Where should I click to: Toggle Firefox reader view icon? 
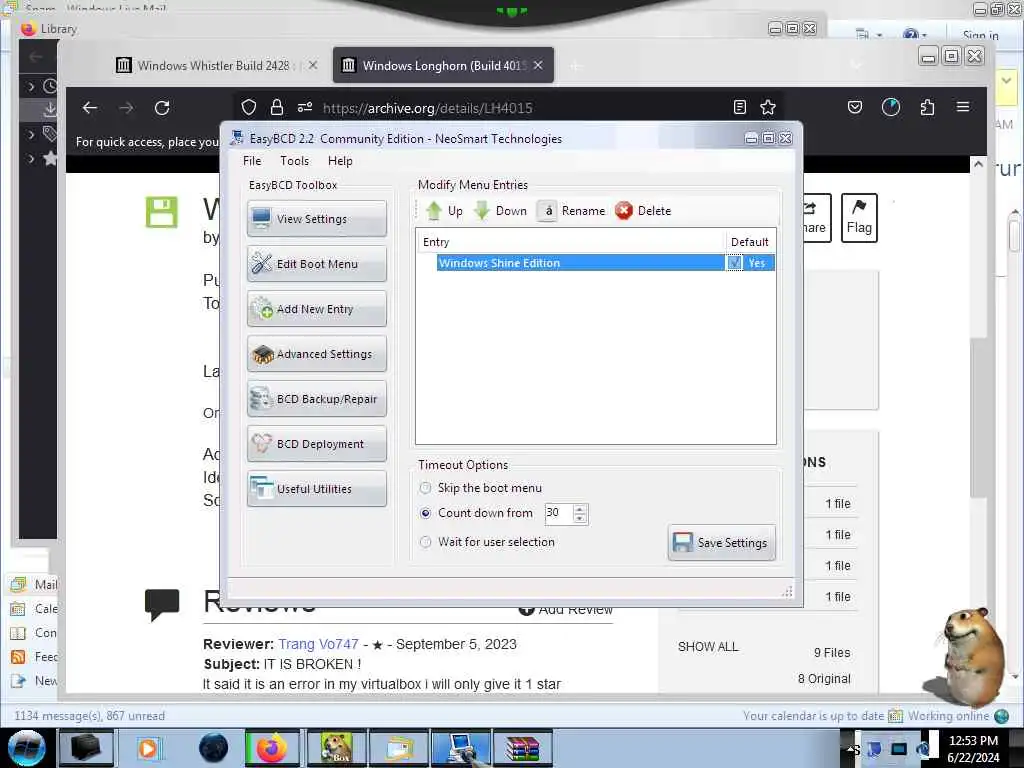[740, 107]
